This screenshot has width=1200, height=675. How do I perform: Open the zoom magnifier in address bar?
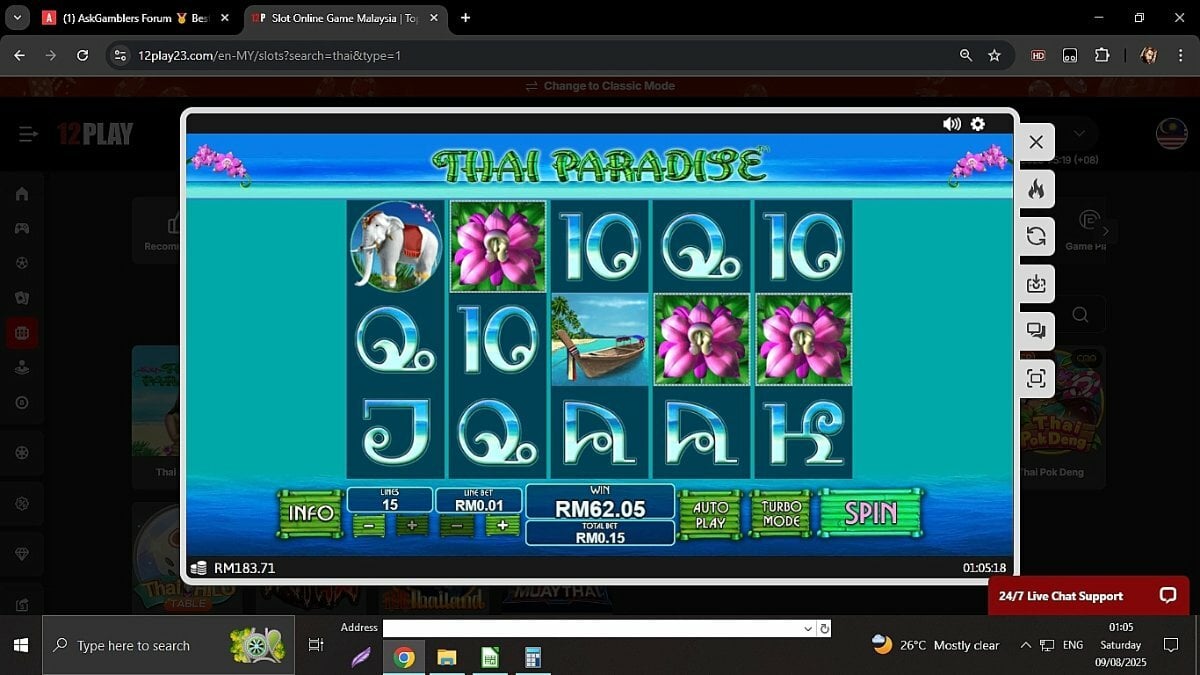965,56
